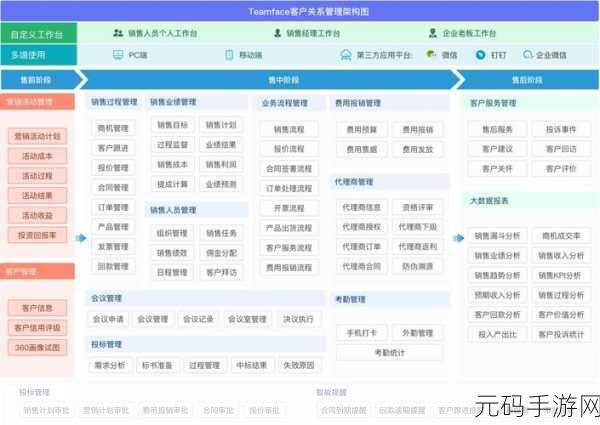Click the 组织管理 box
This screenshot has height=425, width=600.
point(173,233)
